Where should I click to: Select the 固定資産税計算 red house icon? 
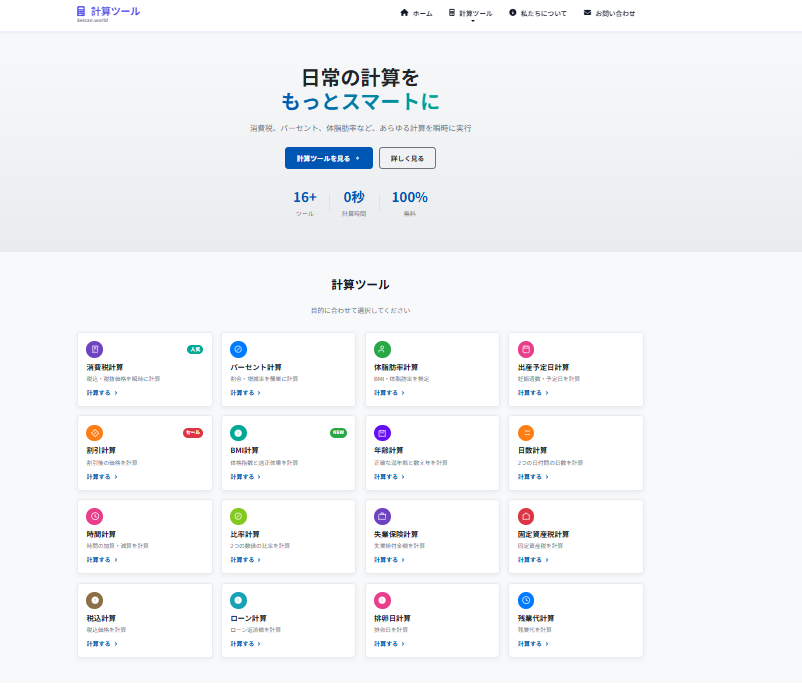click(x=524, y=517)
